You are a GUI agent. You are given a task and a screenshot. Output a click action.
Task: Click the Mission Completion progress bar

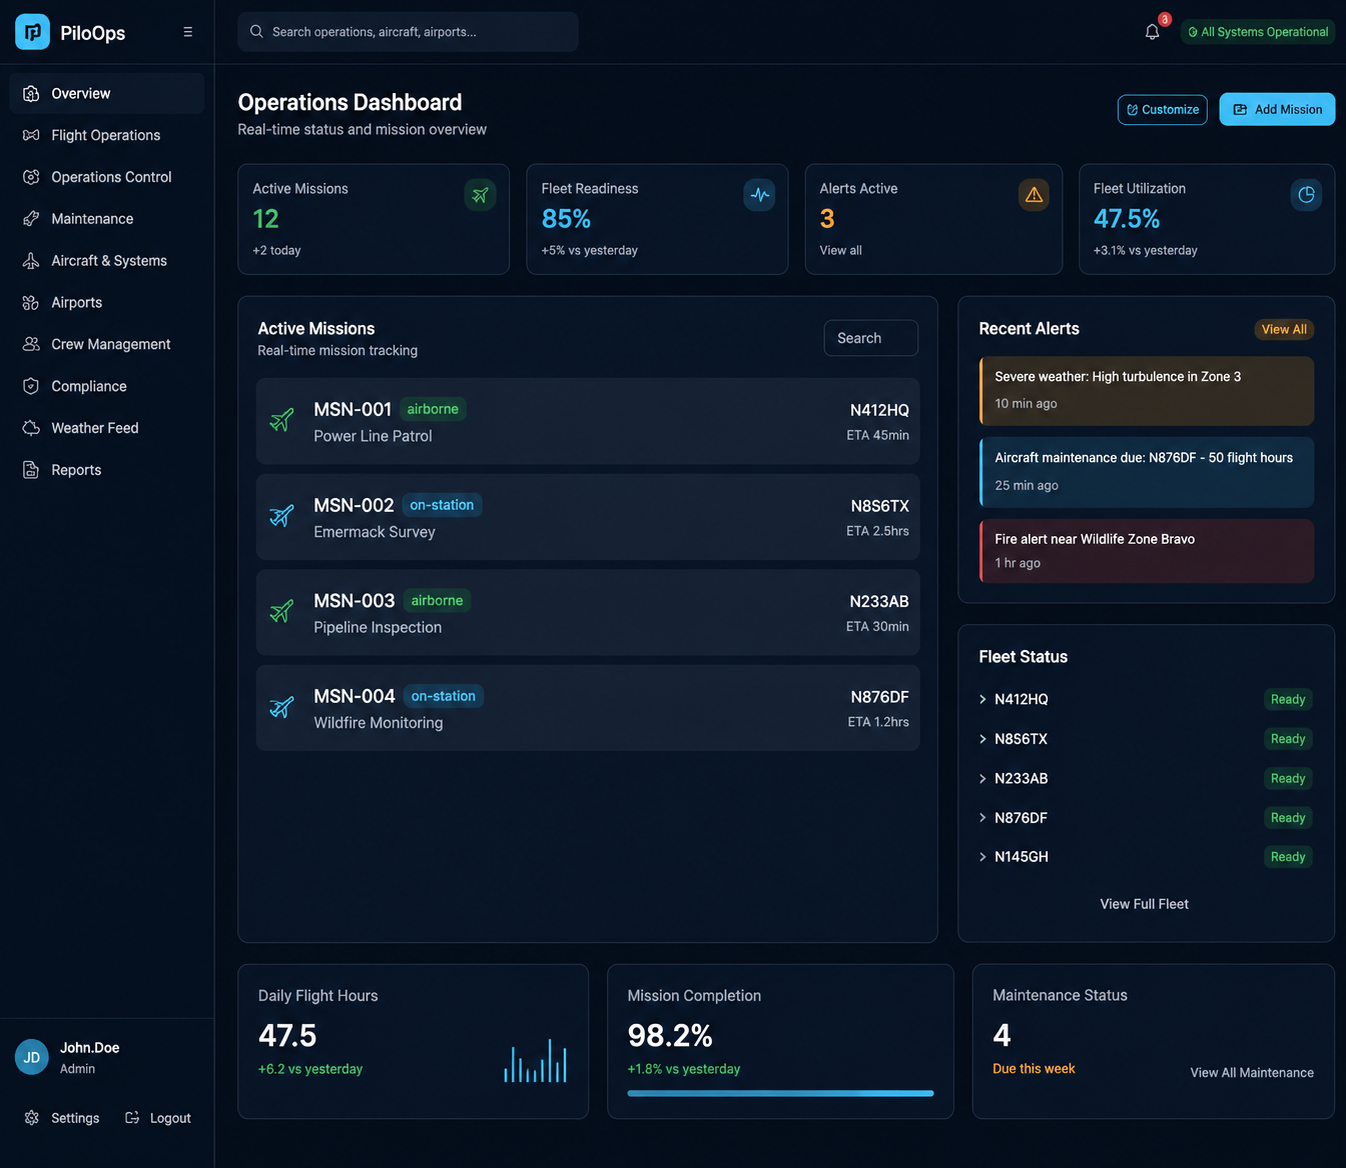click(x=781, y=1093)
